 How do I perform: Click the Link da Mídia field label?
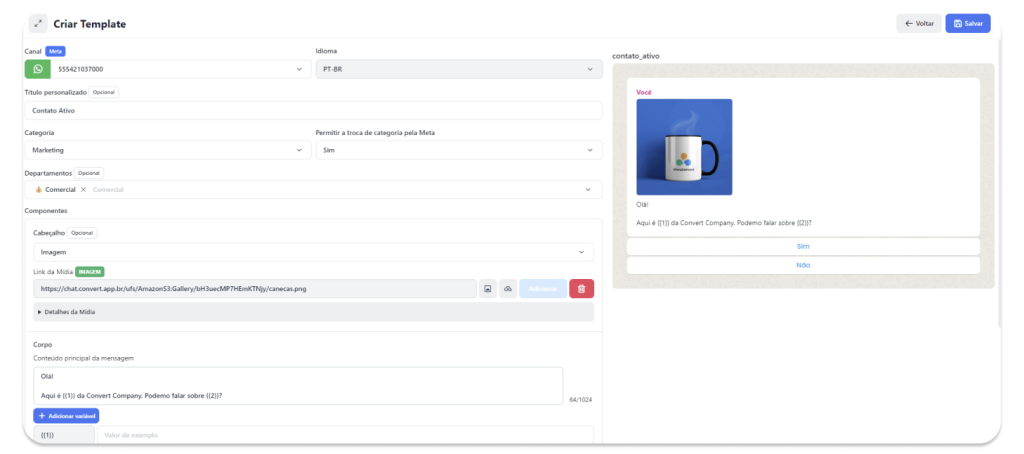coord(53,272)
